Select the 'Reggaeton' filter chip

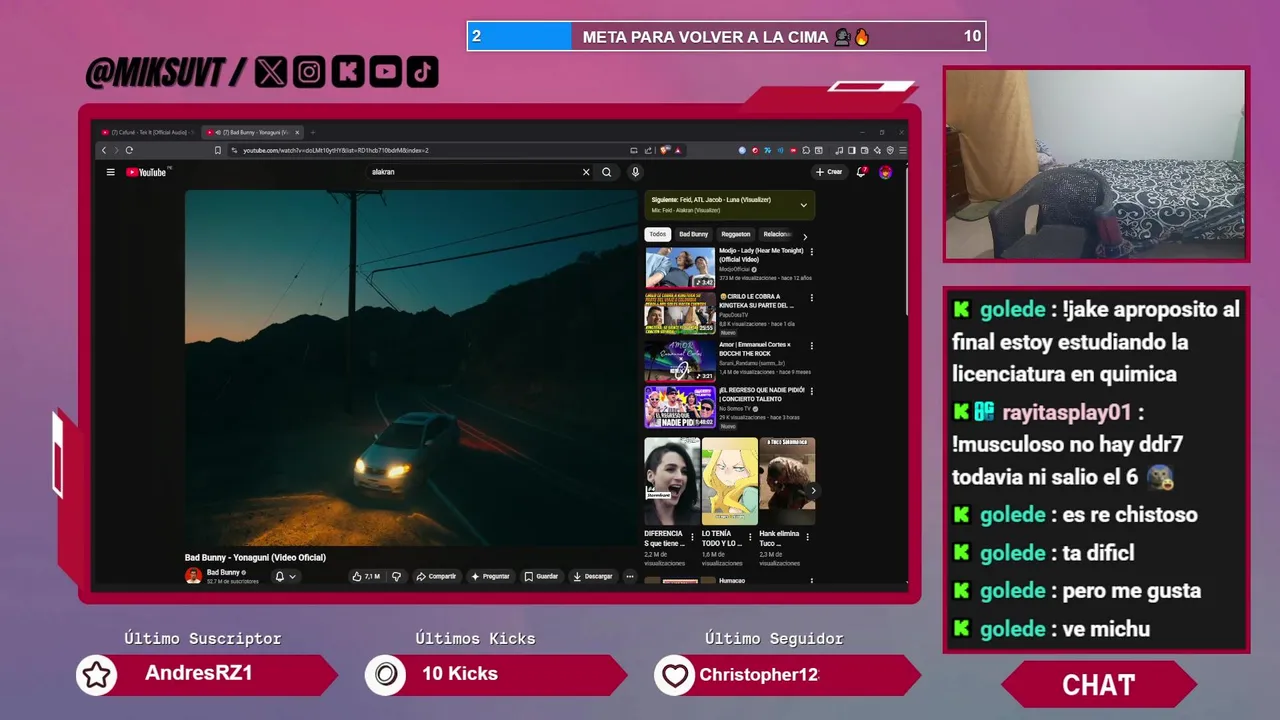pos(736,234)
